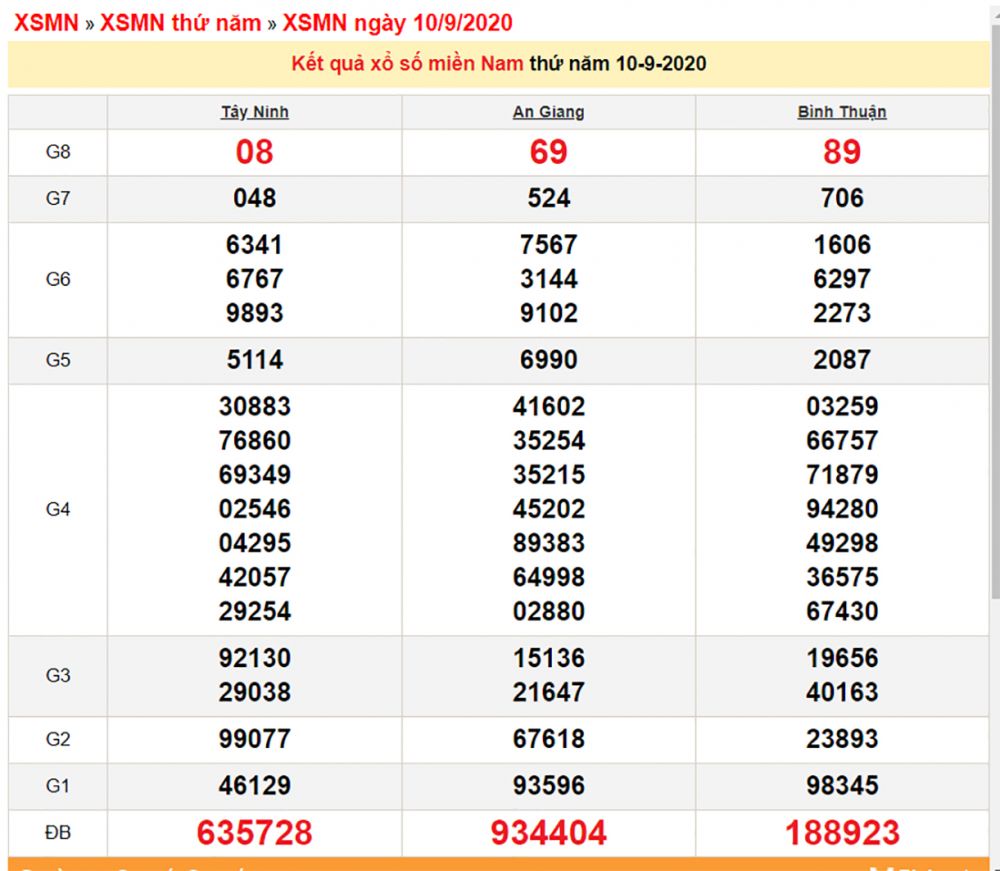Select G4 value 35215
Viewport: 1000px width, 871px height.
[x=548, y=475]
